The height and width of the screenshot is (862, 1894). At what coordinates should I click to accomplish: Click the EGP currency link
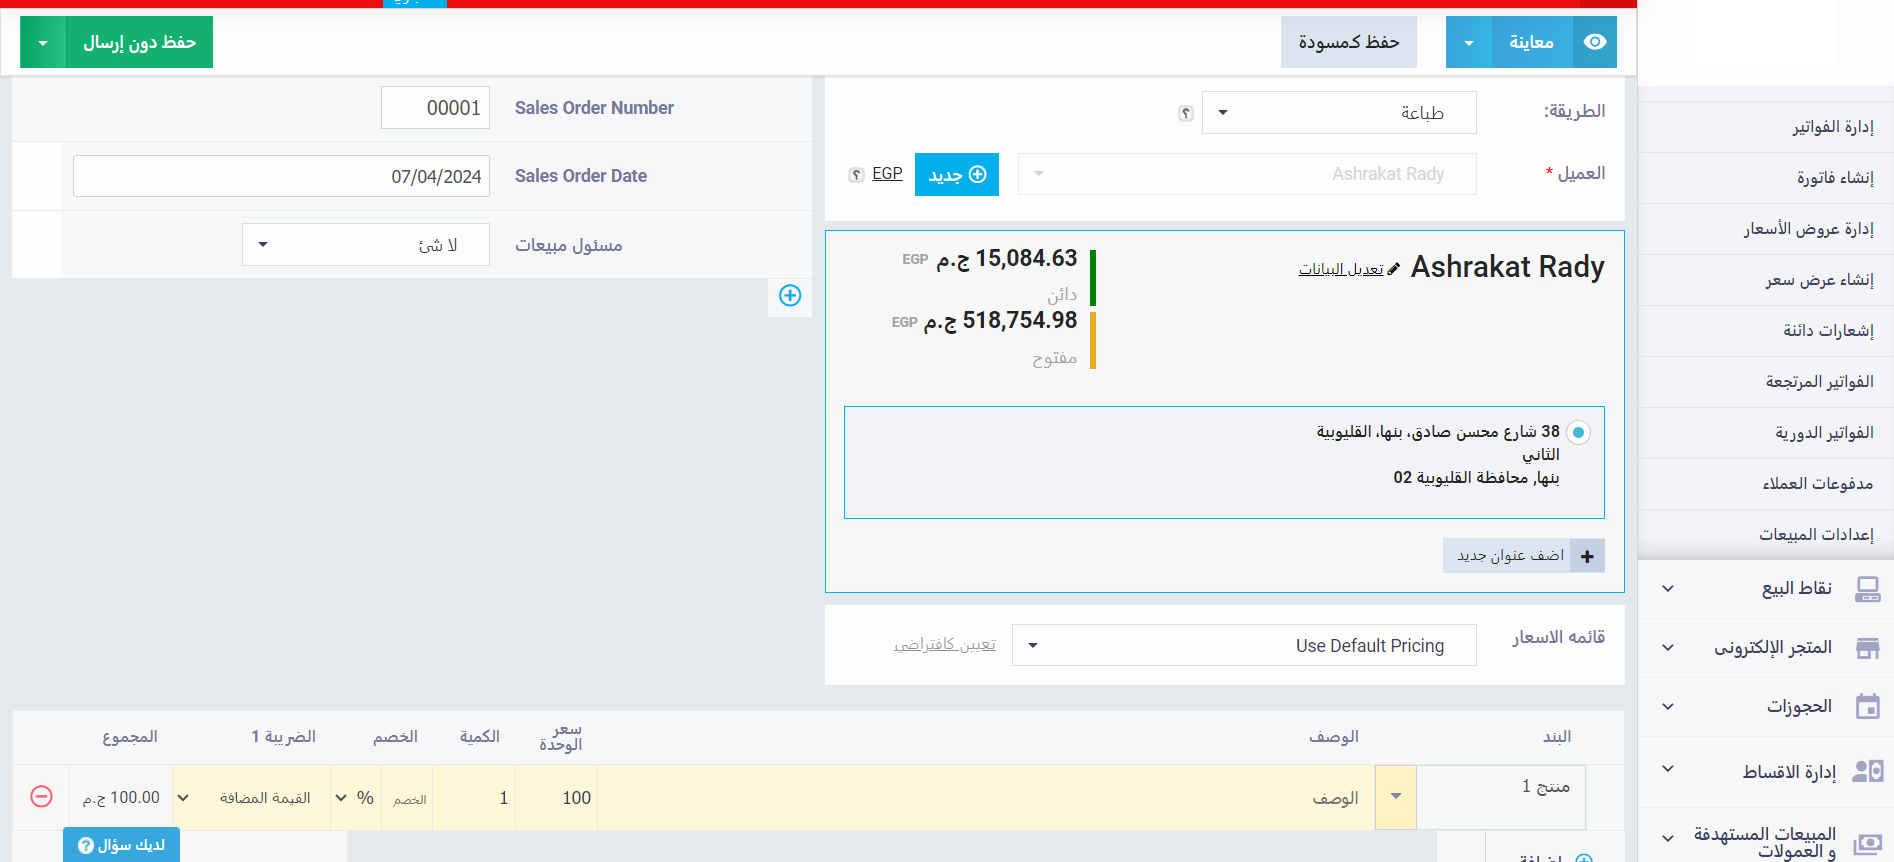click(887, 174)
